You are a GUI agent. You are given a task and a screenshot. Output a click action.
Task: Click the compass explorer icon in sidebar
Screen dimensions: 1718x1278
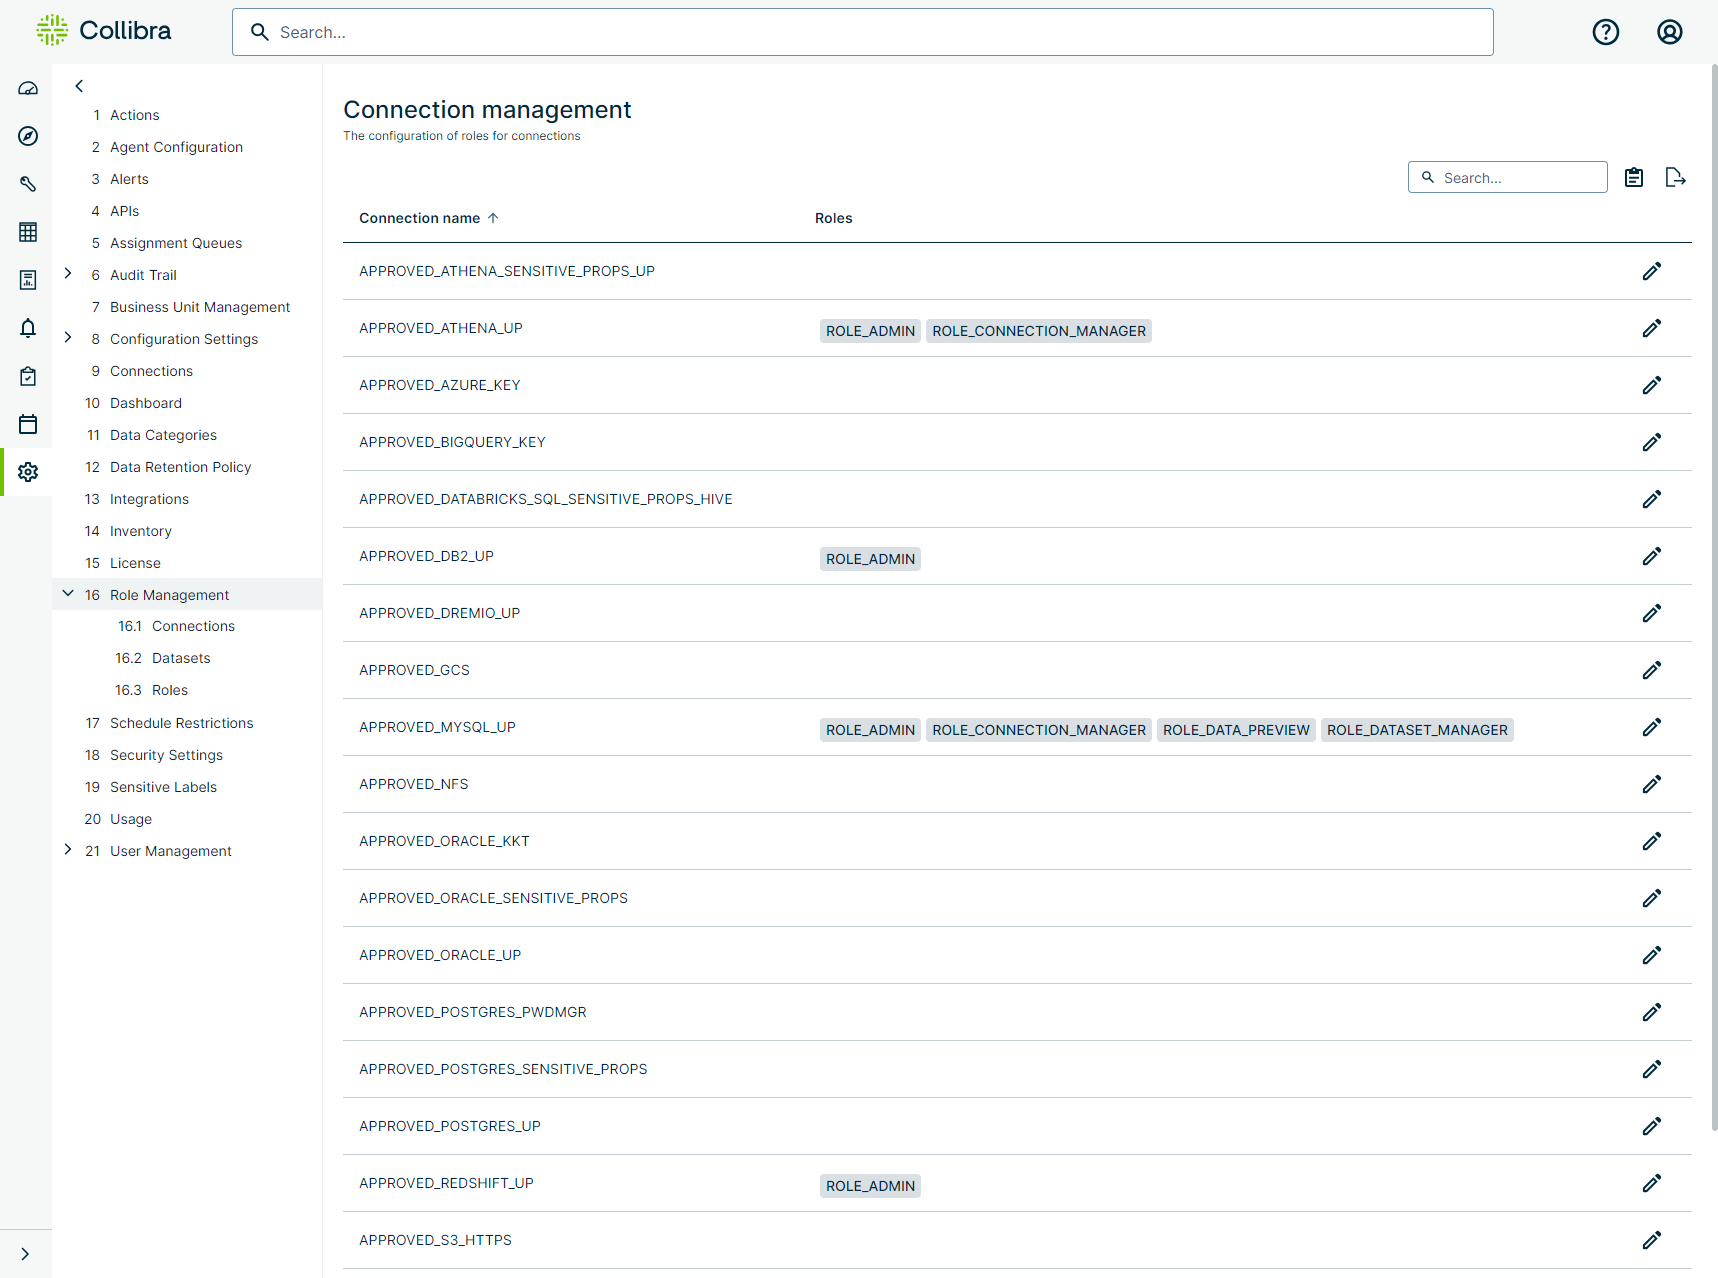click(x=28, y=136)
